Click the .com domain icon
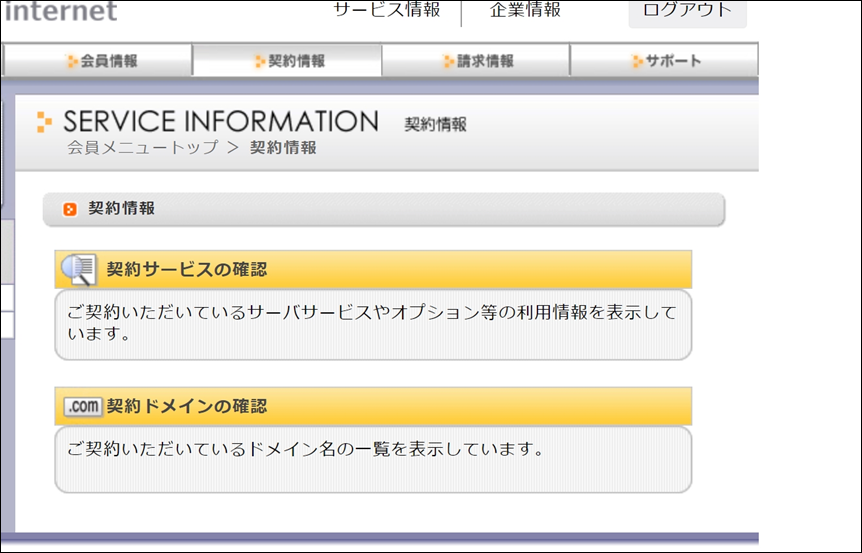Image resolution: width=862 pixels, height=553 pixels. (x=84, y=406)
